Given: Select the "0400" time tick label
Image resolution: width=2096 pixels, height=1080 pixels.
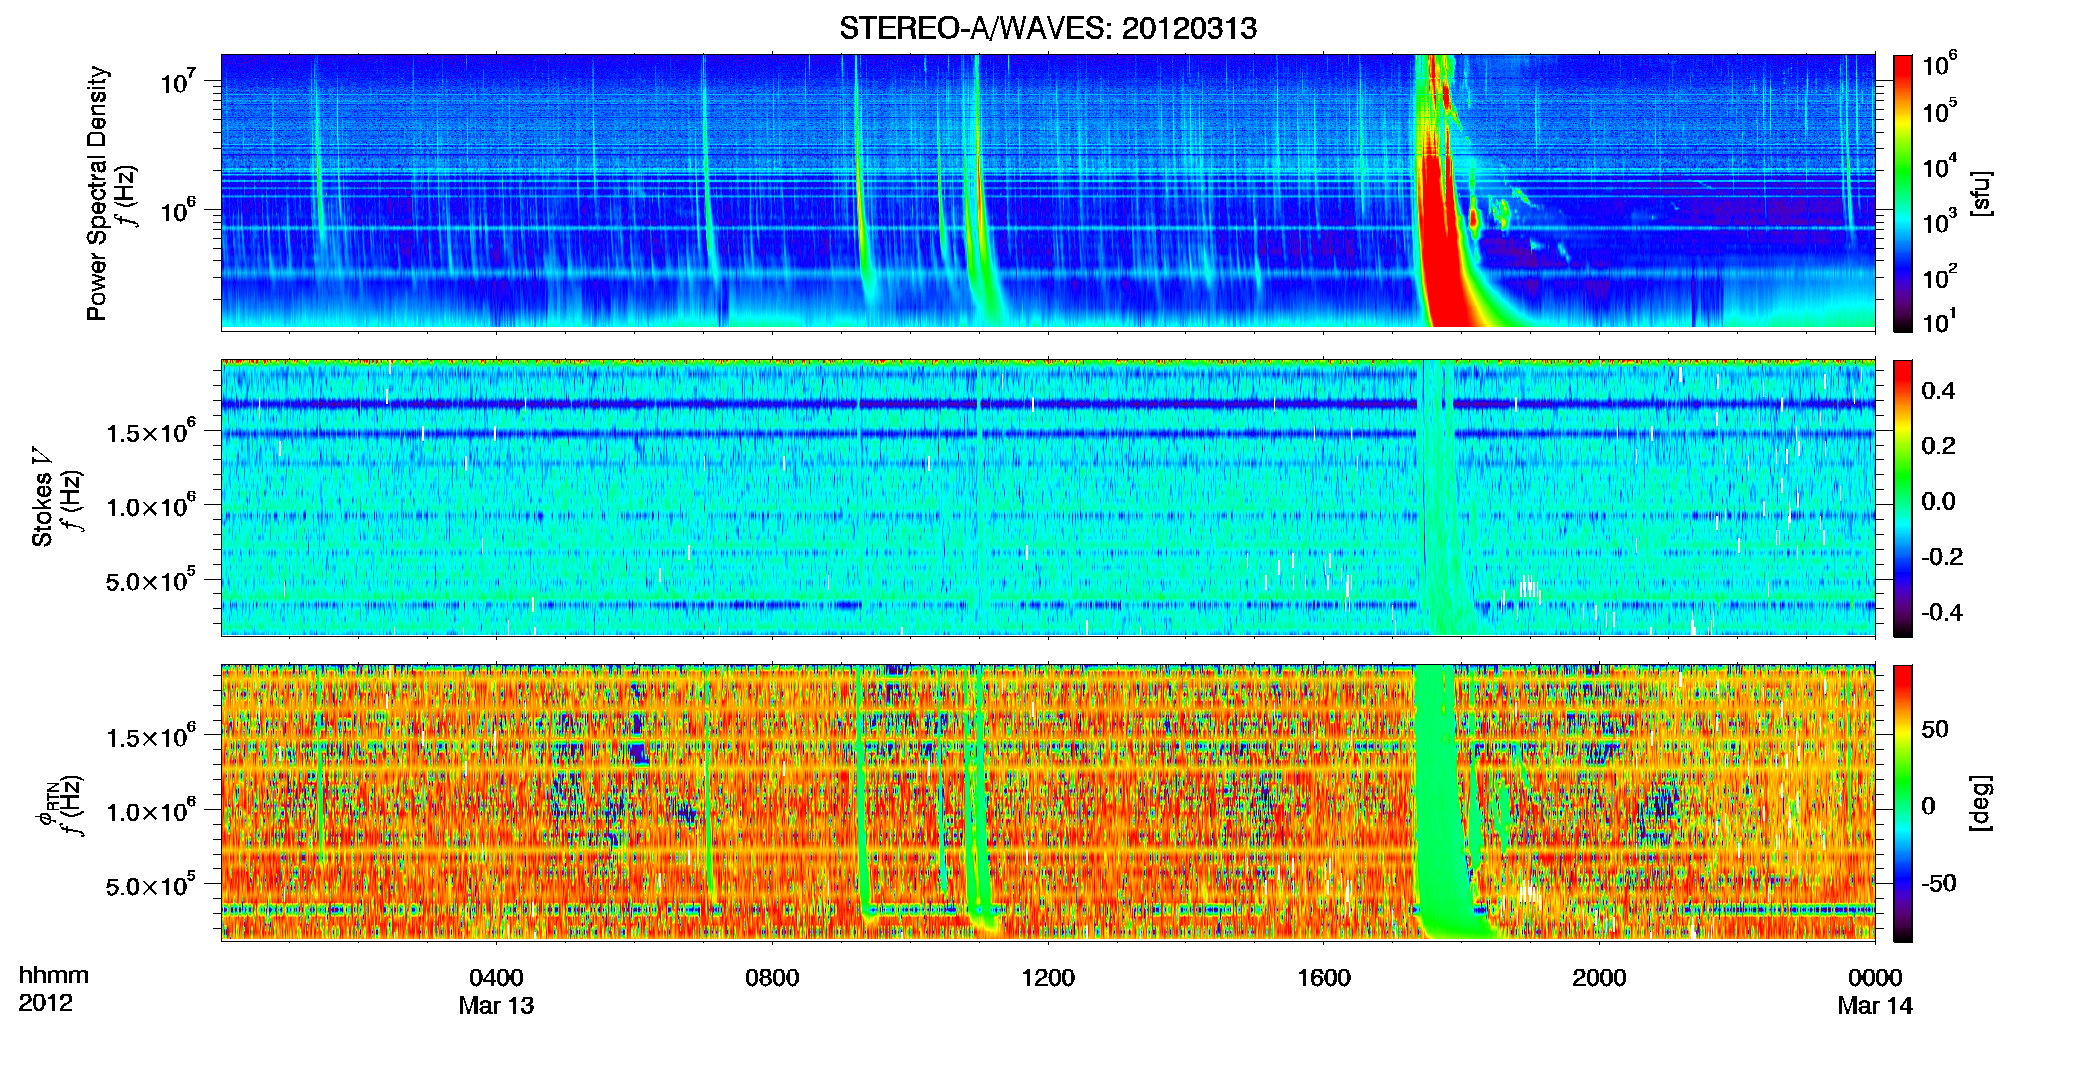Looking at the screenshot, I should coord(496,977).
